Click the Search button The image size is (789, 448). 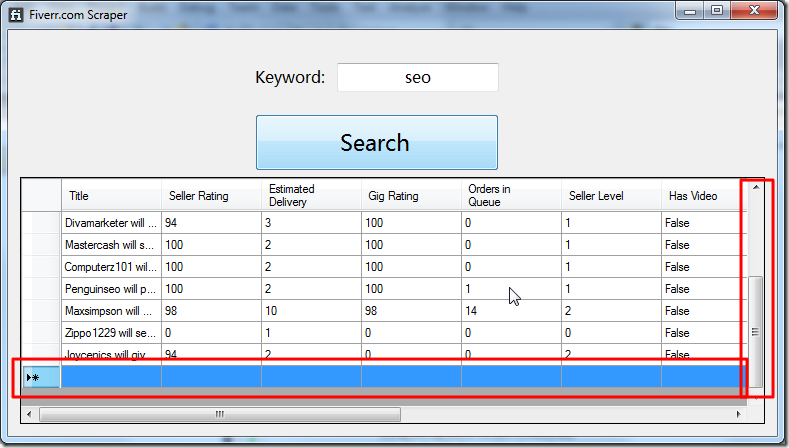tap(376, 142)
